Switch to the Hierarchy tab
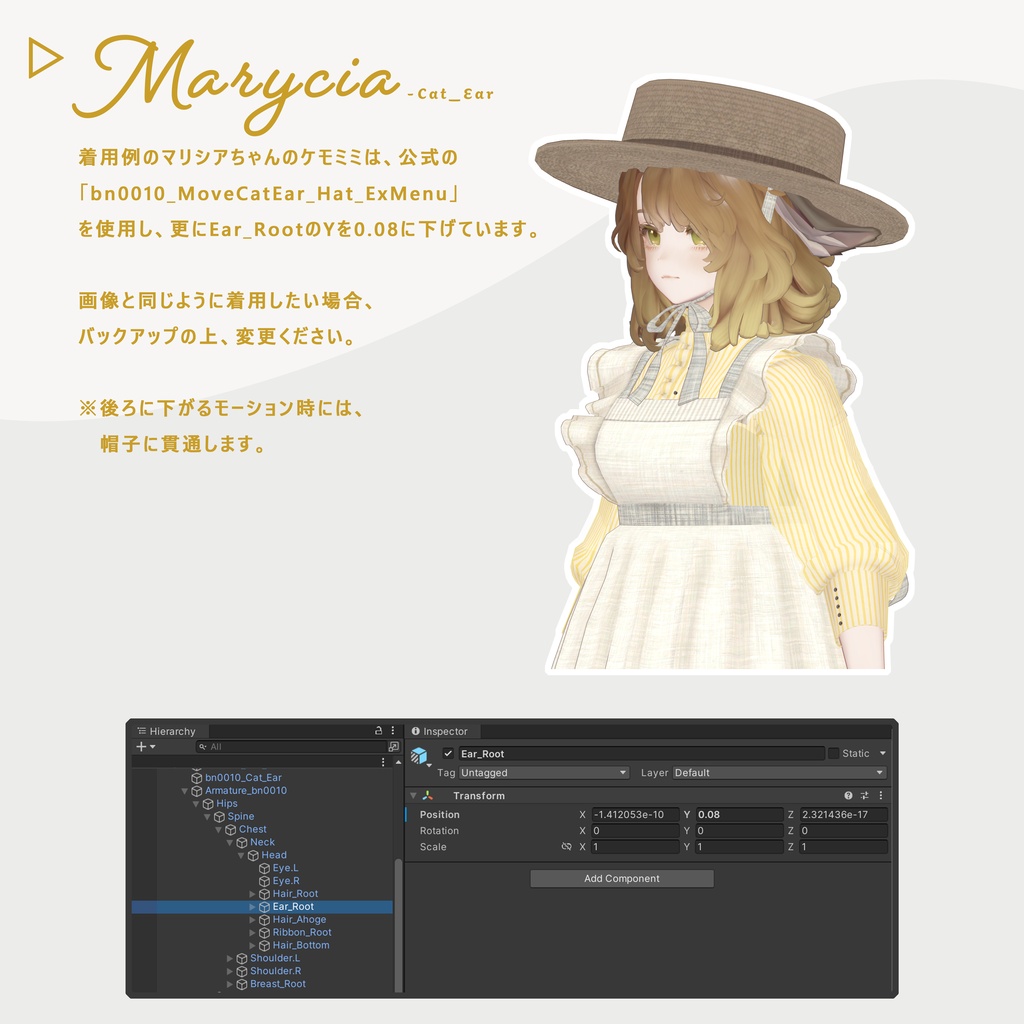1024x1024 pixels. 168,731
